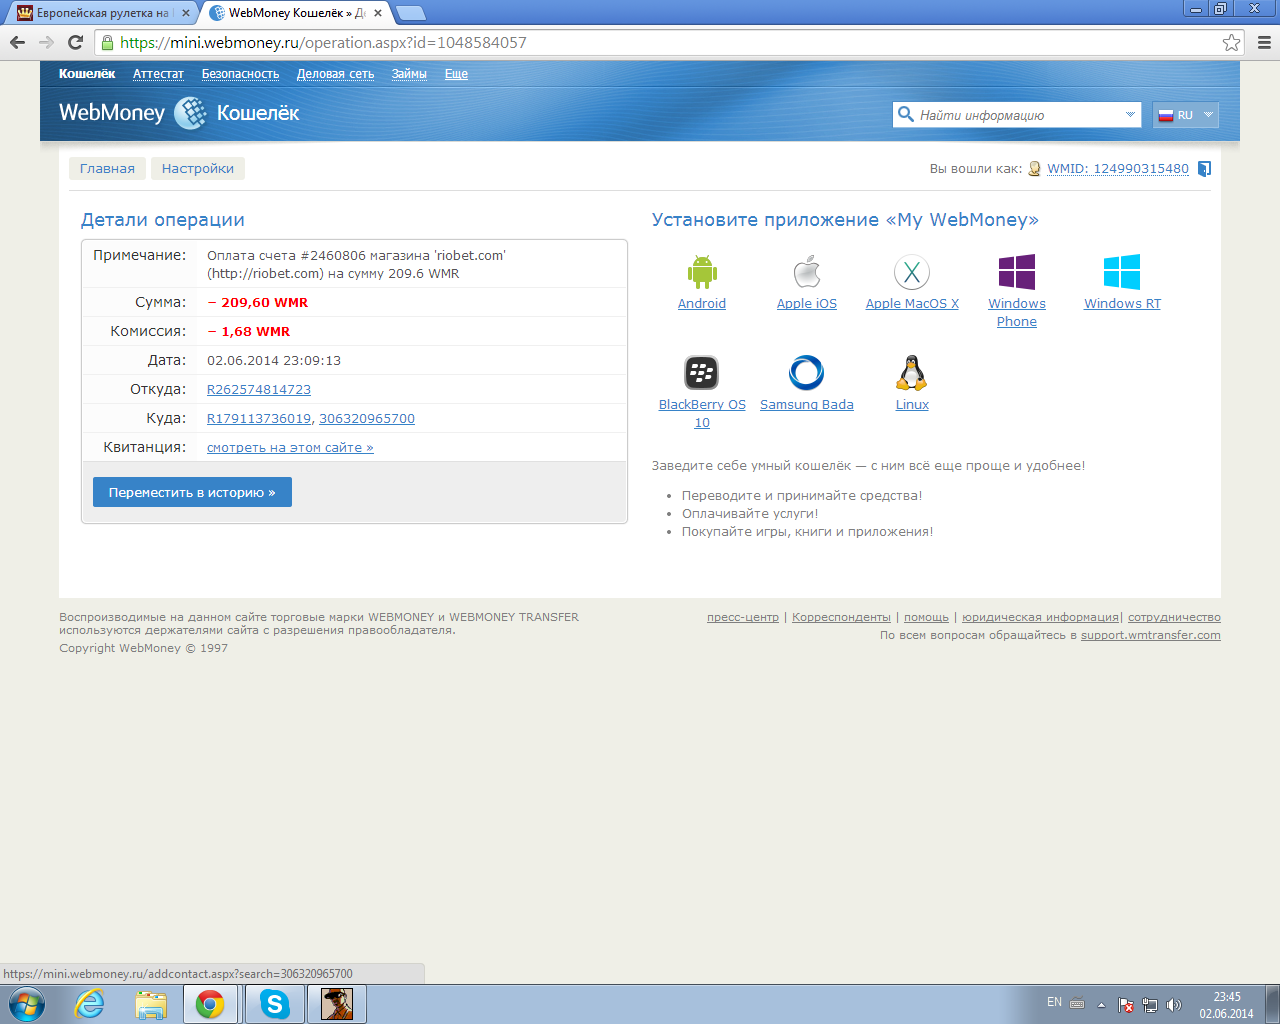Click the WebMoney globe logo
This screenshot has width=1280, height=1024.
tap(190, 113)
